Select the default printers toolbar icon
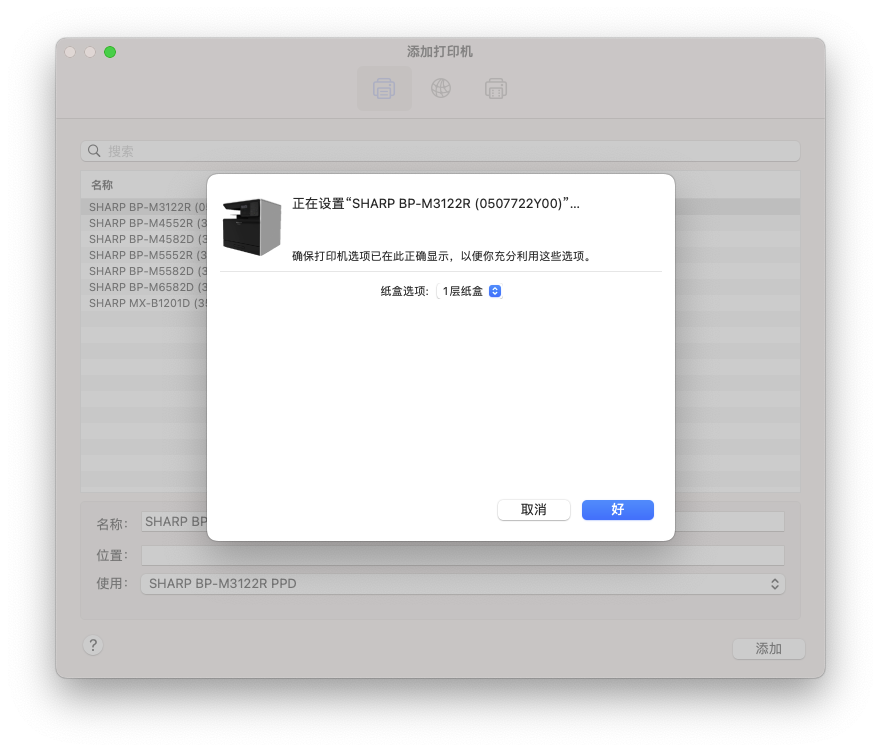This screenshot has width=881, height=752. click(x=384, y=88)
